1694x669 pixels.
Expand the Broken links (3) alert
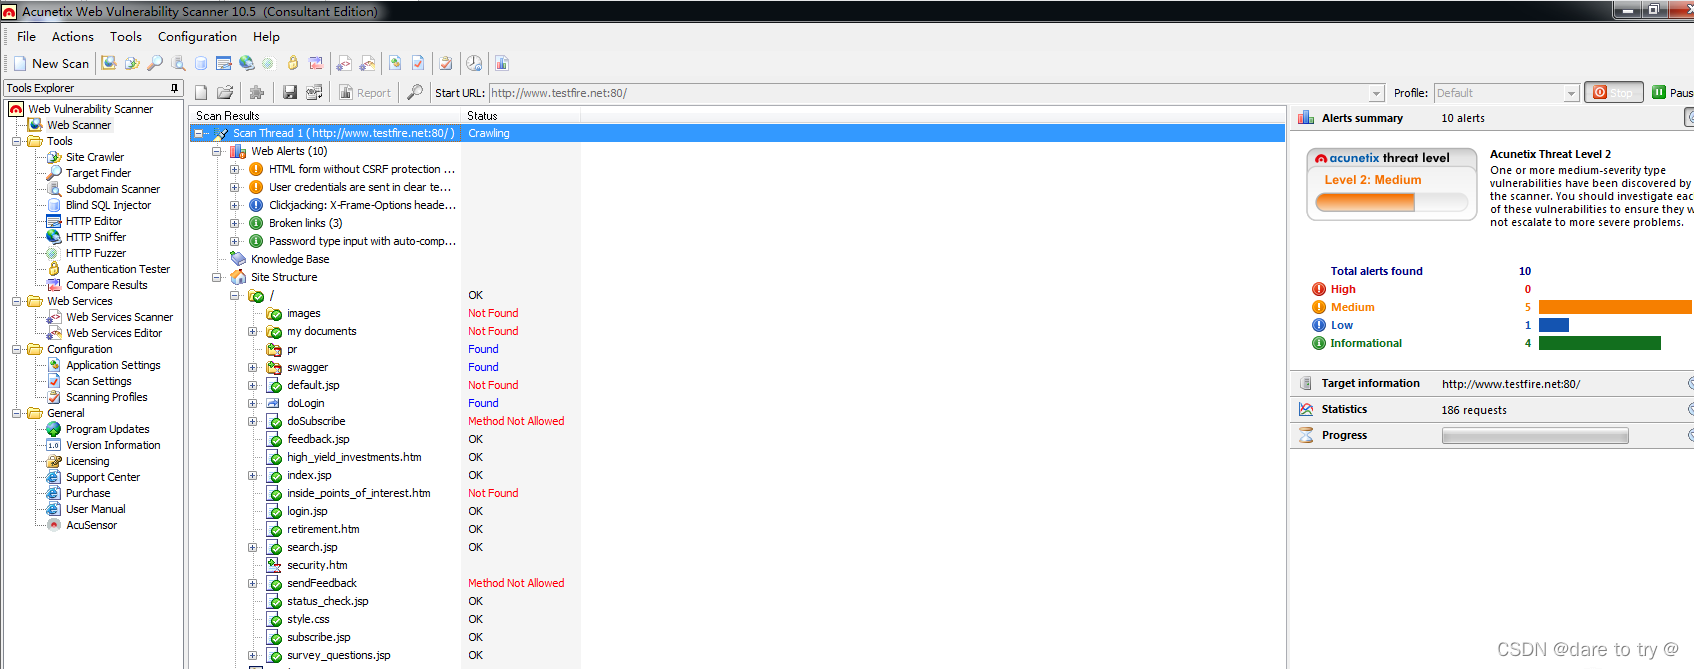point(234,223)
